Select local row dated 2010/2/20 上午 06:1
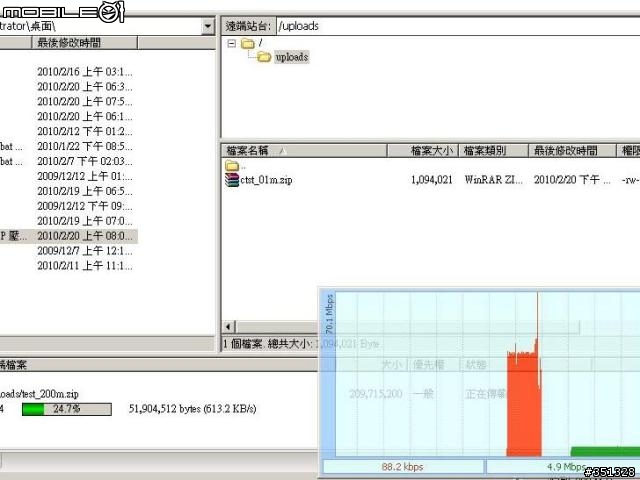The height and width of the screenshot is (480, 640). tap(85, 116)
